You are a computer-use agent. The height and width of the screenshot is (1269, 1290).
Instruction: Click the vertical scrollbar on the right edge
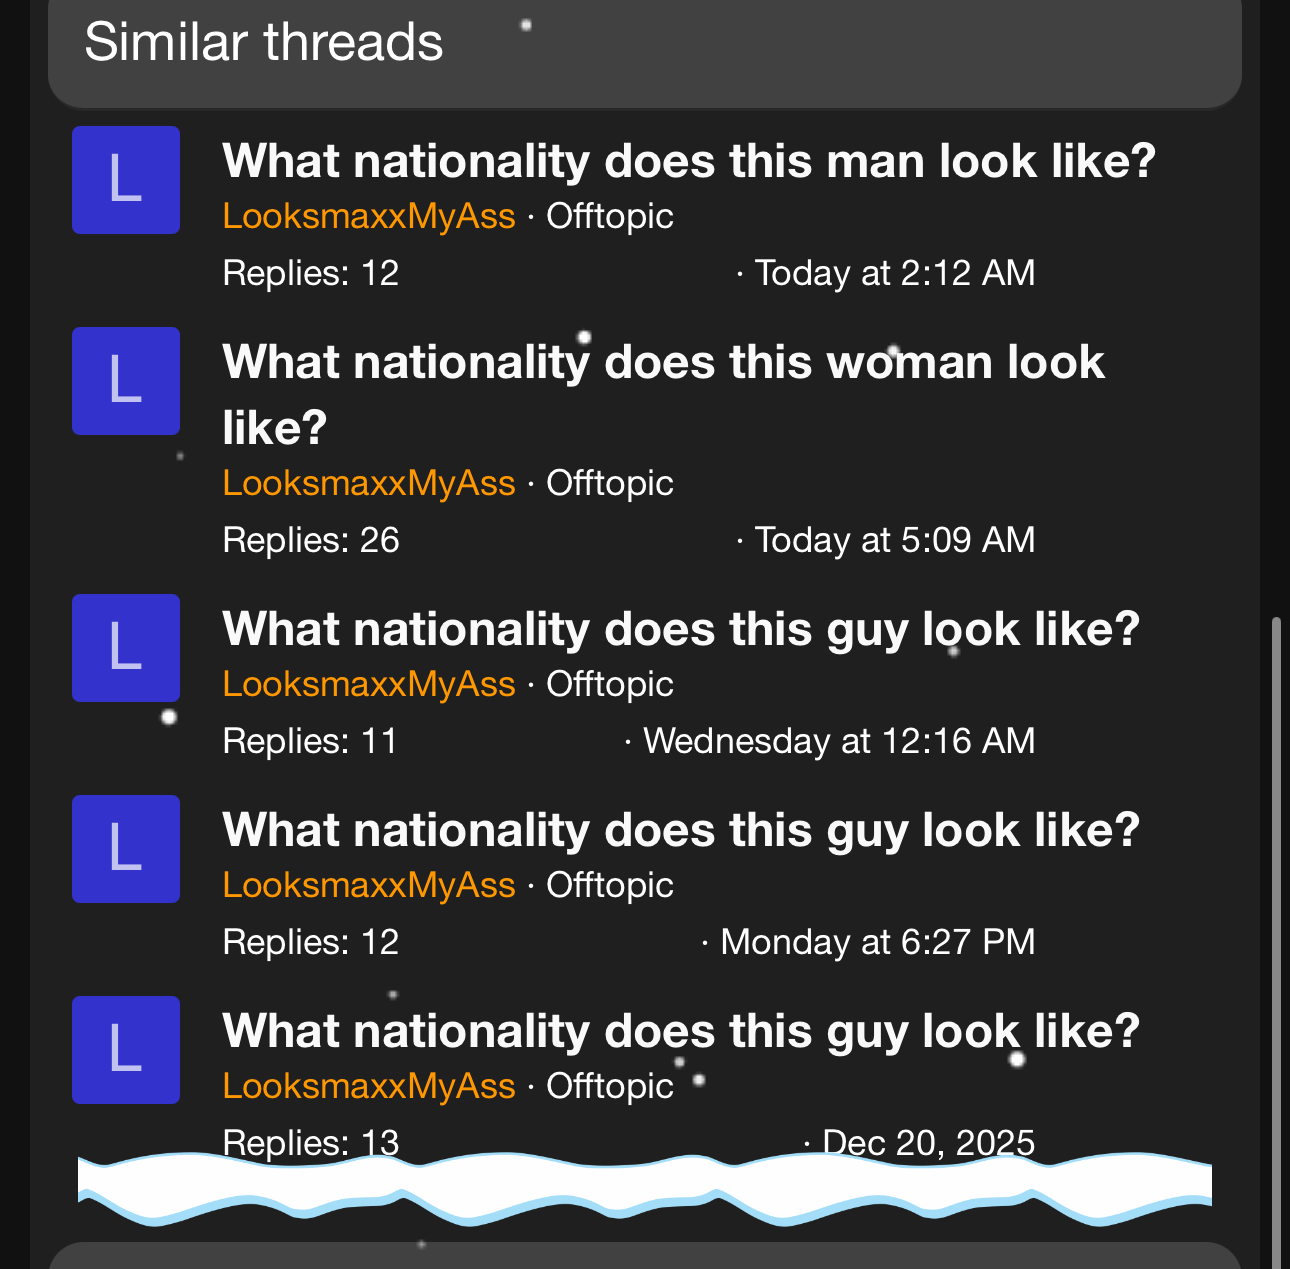point(1275,900)
